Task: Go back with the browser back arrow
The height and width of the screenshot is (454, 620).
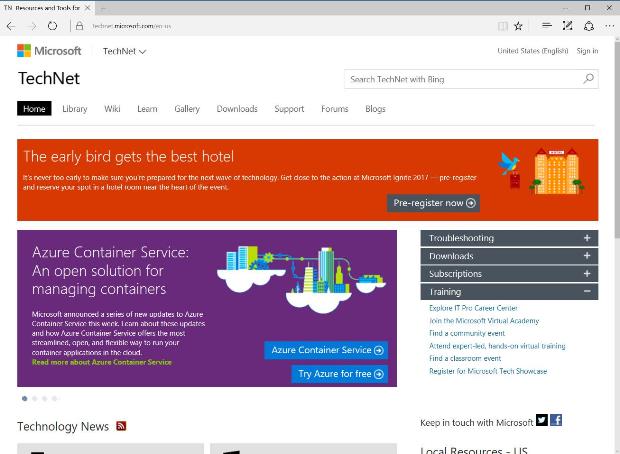Action: [x=11, y=26]
